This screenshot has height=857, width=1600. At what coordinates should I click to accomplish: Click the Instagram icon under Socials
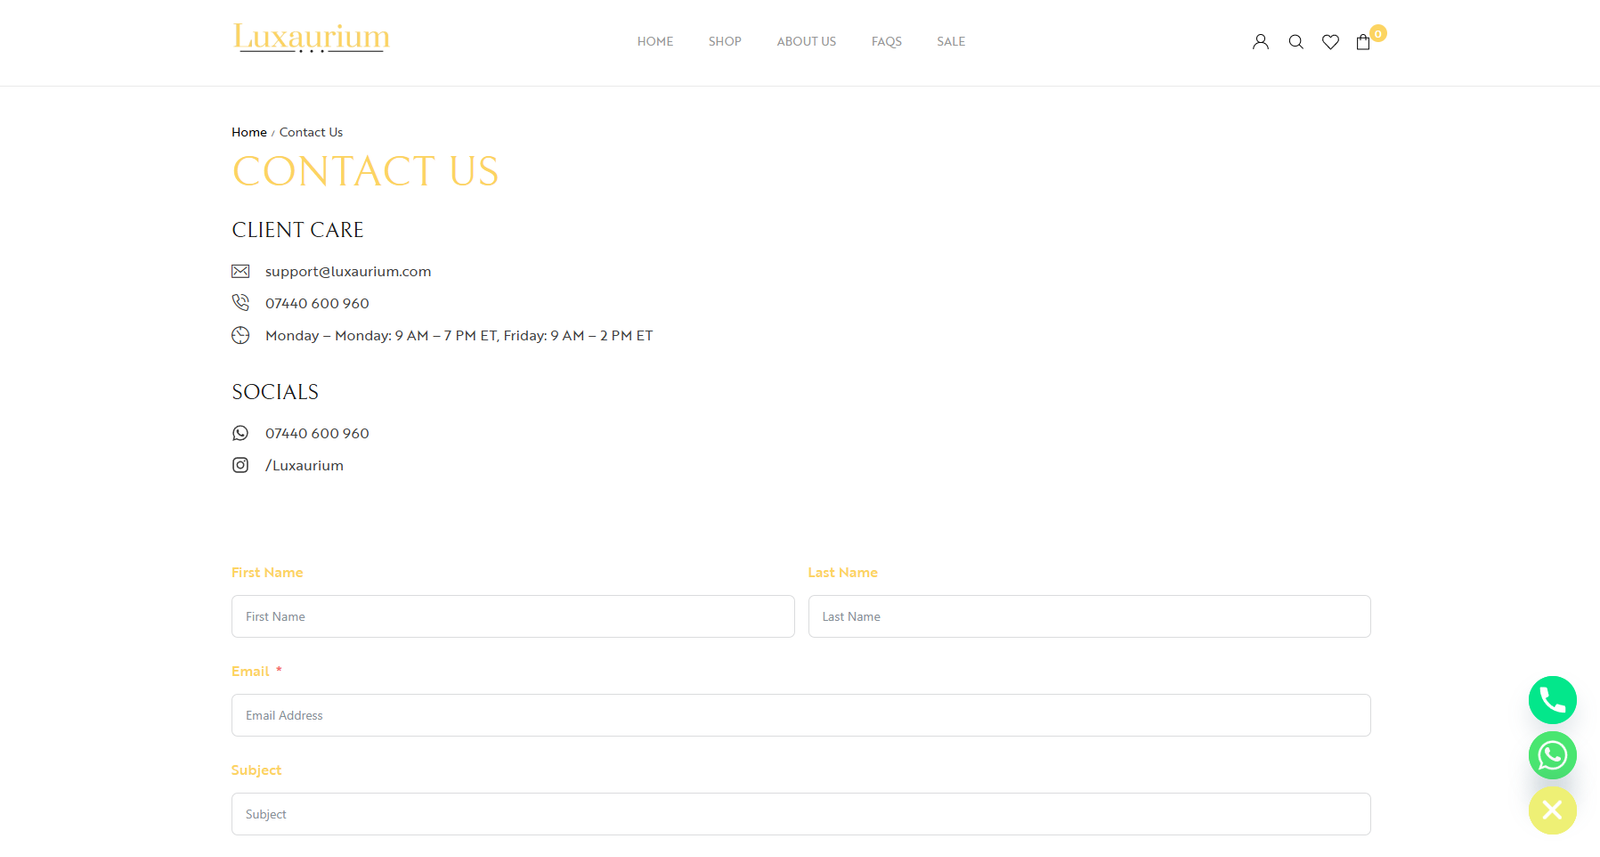pyautogui.click(x=240, y=465)
